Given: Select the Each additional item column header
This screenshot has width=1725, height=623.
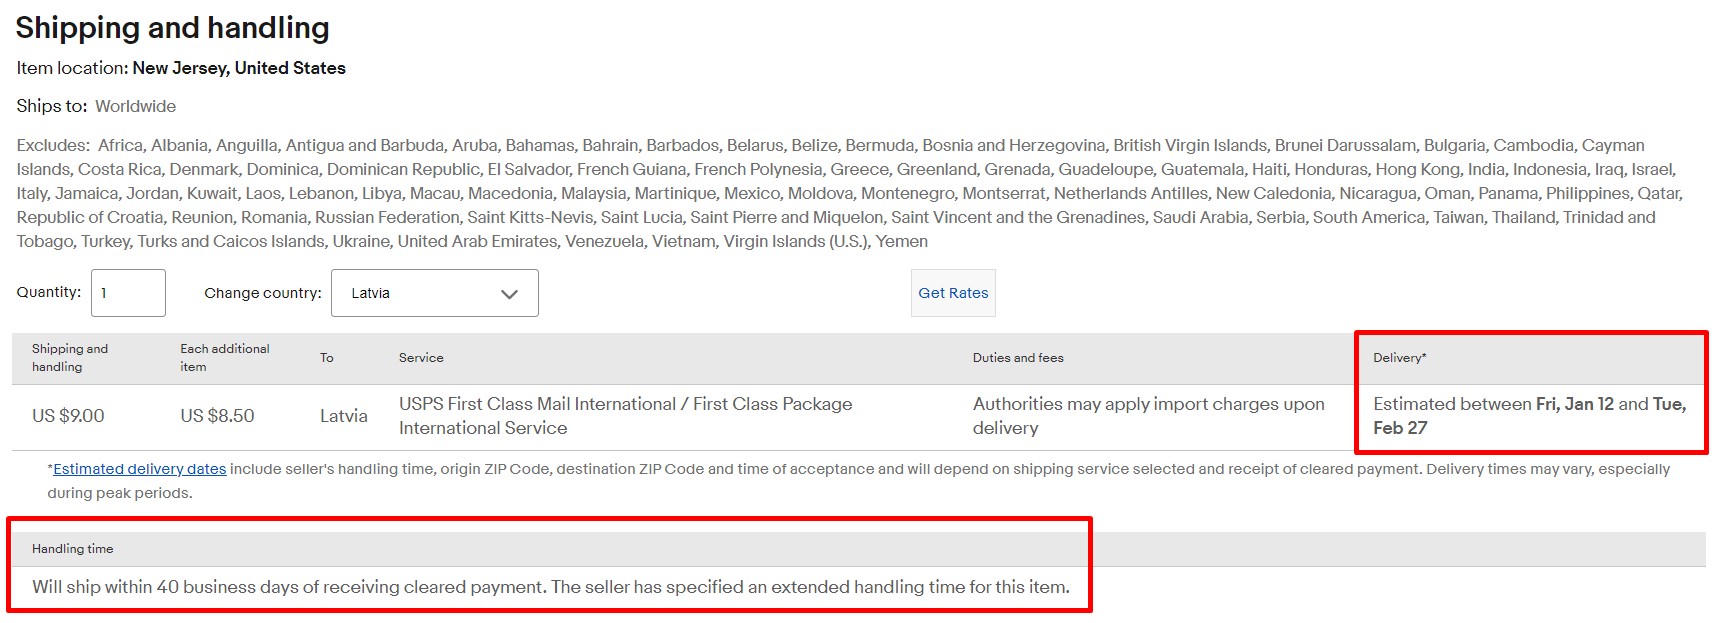Looking at the screenshot, I should [x=225, y=358].
